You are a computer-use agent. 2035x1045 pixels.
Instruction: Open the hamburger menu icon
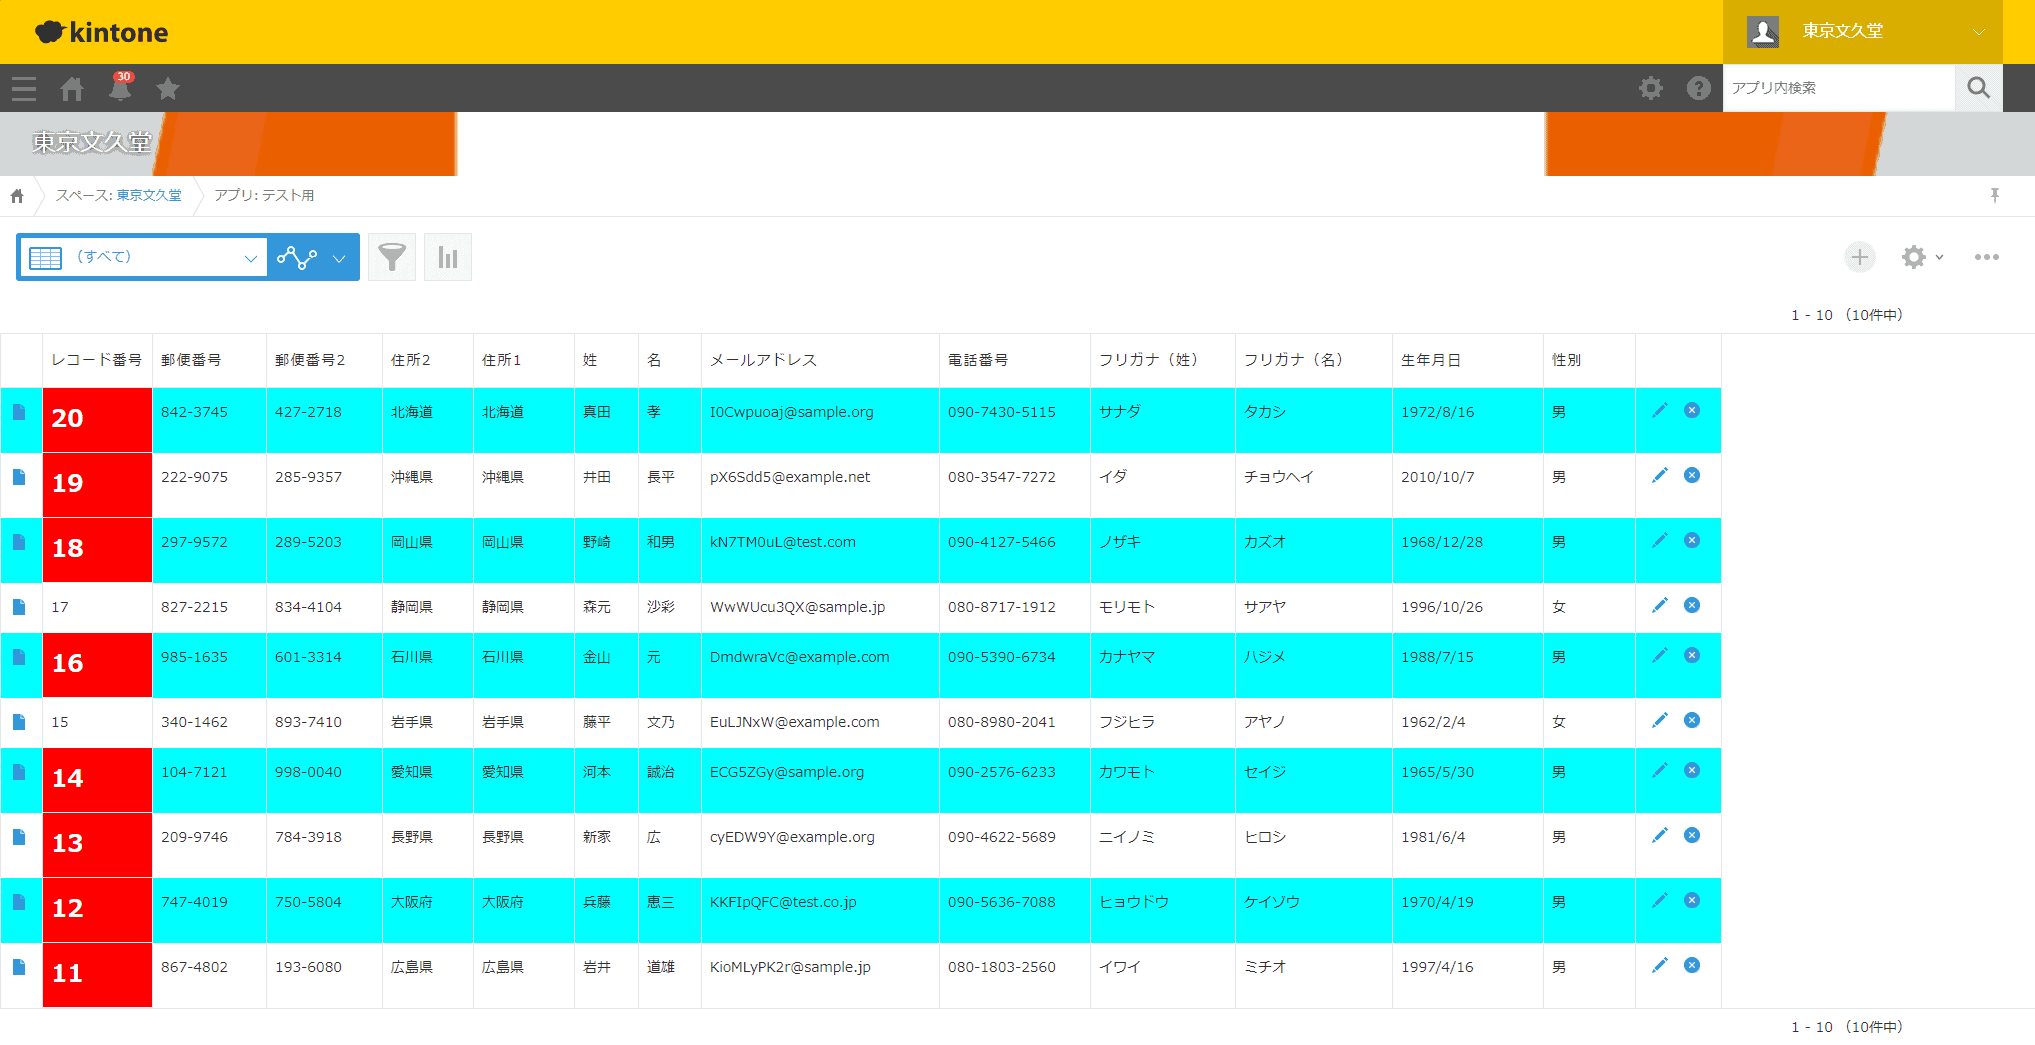point(24,89)
